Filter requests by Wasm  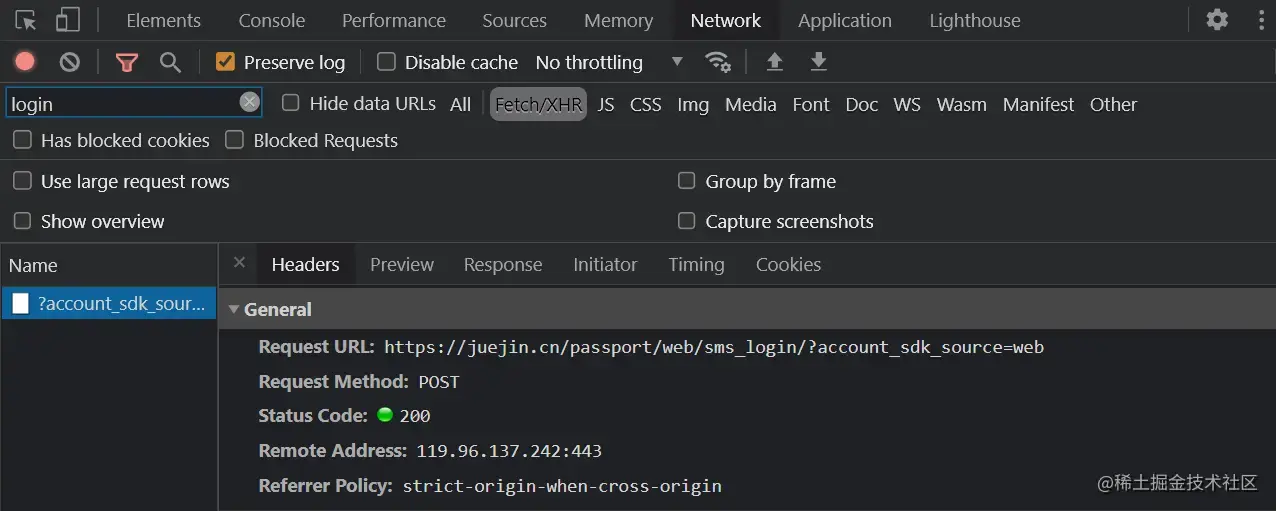coord(962,104)
